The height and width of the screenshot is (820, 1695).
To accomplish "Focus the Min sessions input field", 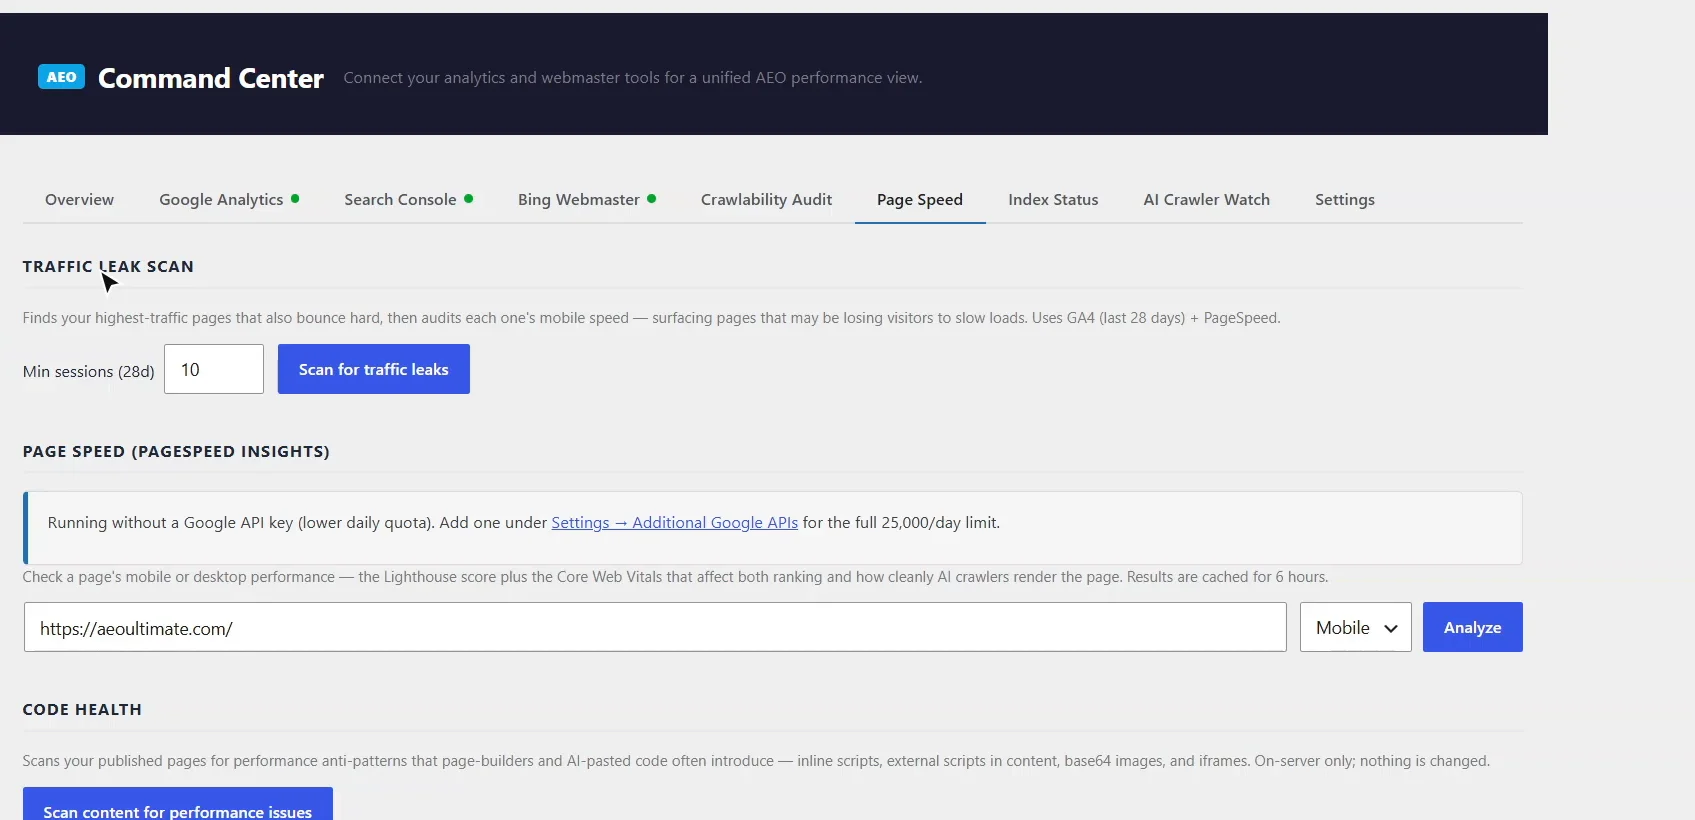I will (x=214, y=369).
